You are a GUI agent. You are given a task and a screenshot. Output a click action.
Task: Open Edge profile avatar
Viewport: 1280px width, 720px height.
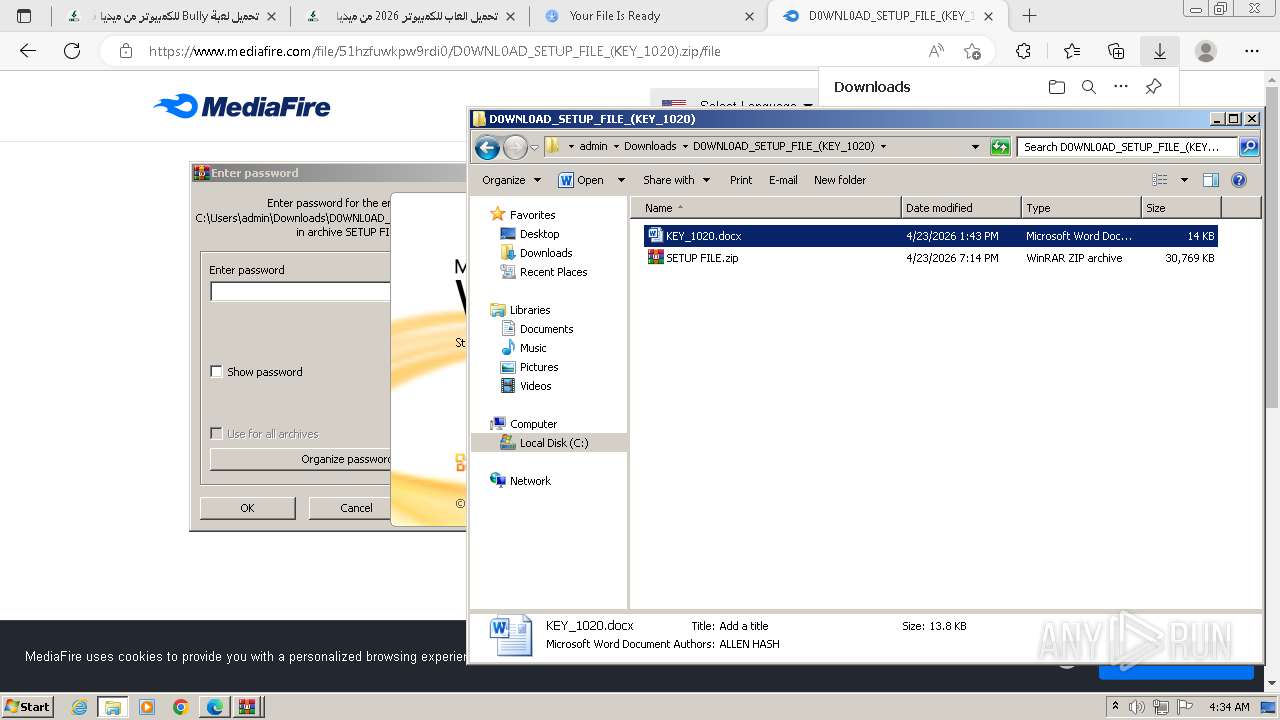coord(1206,51)
